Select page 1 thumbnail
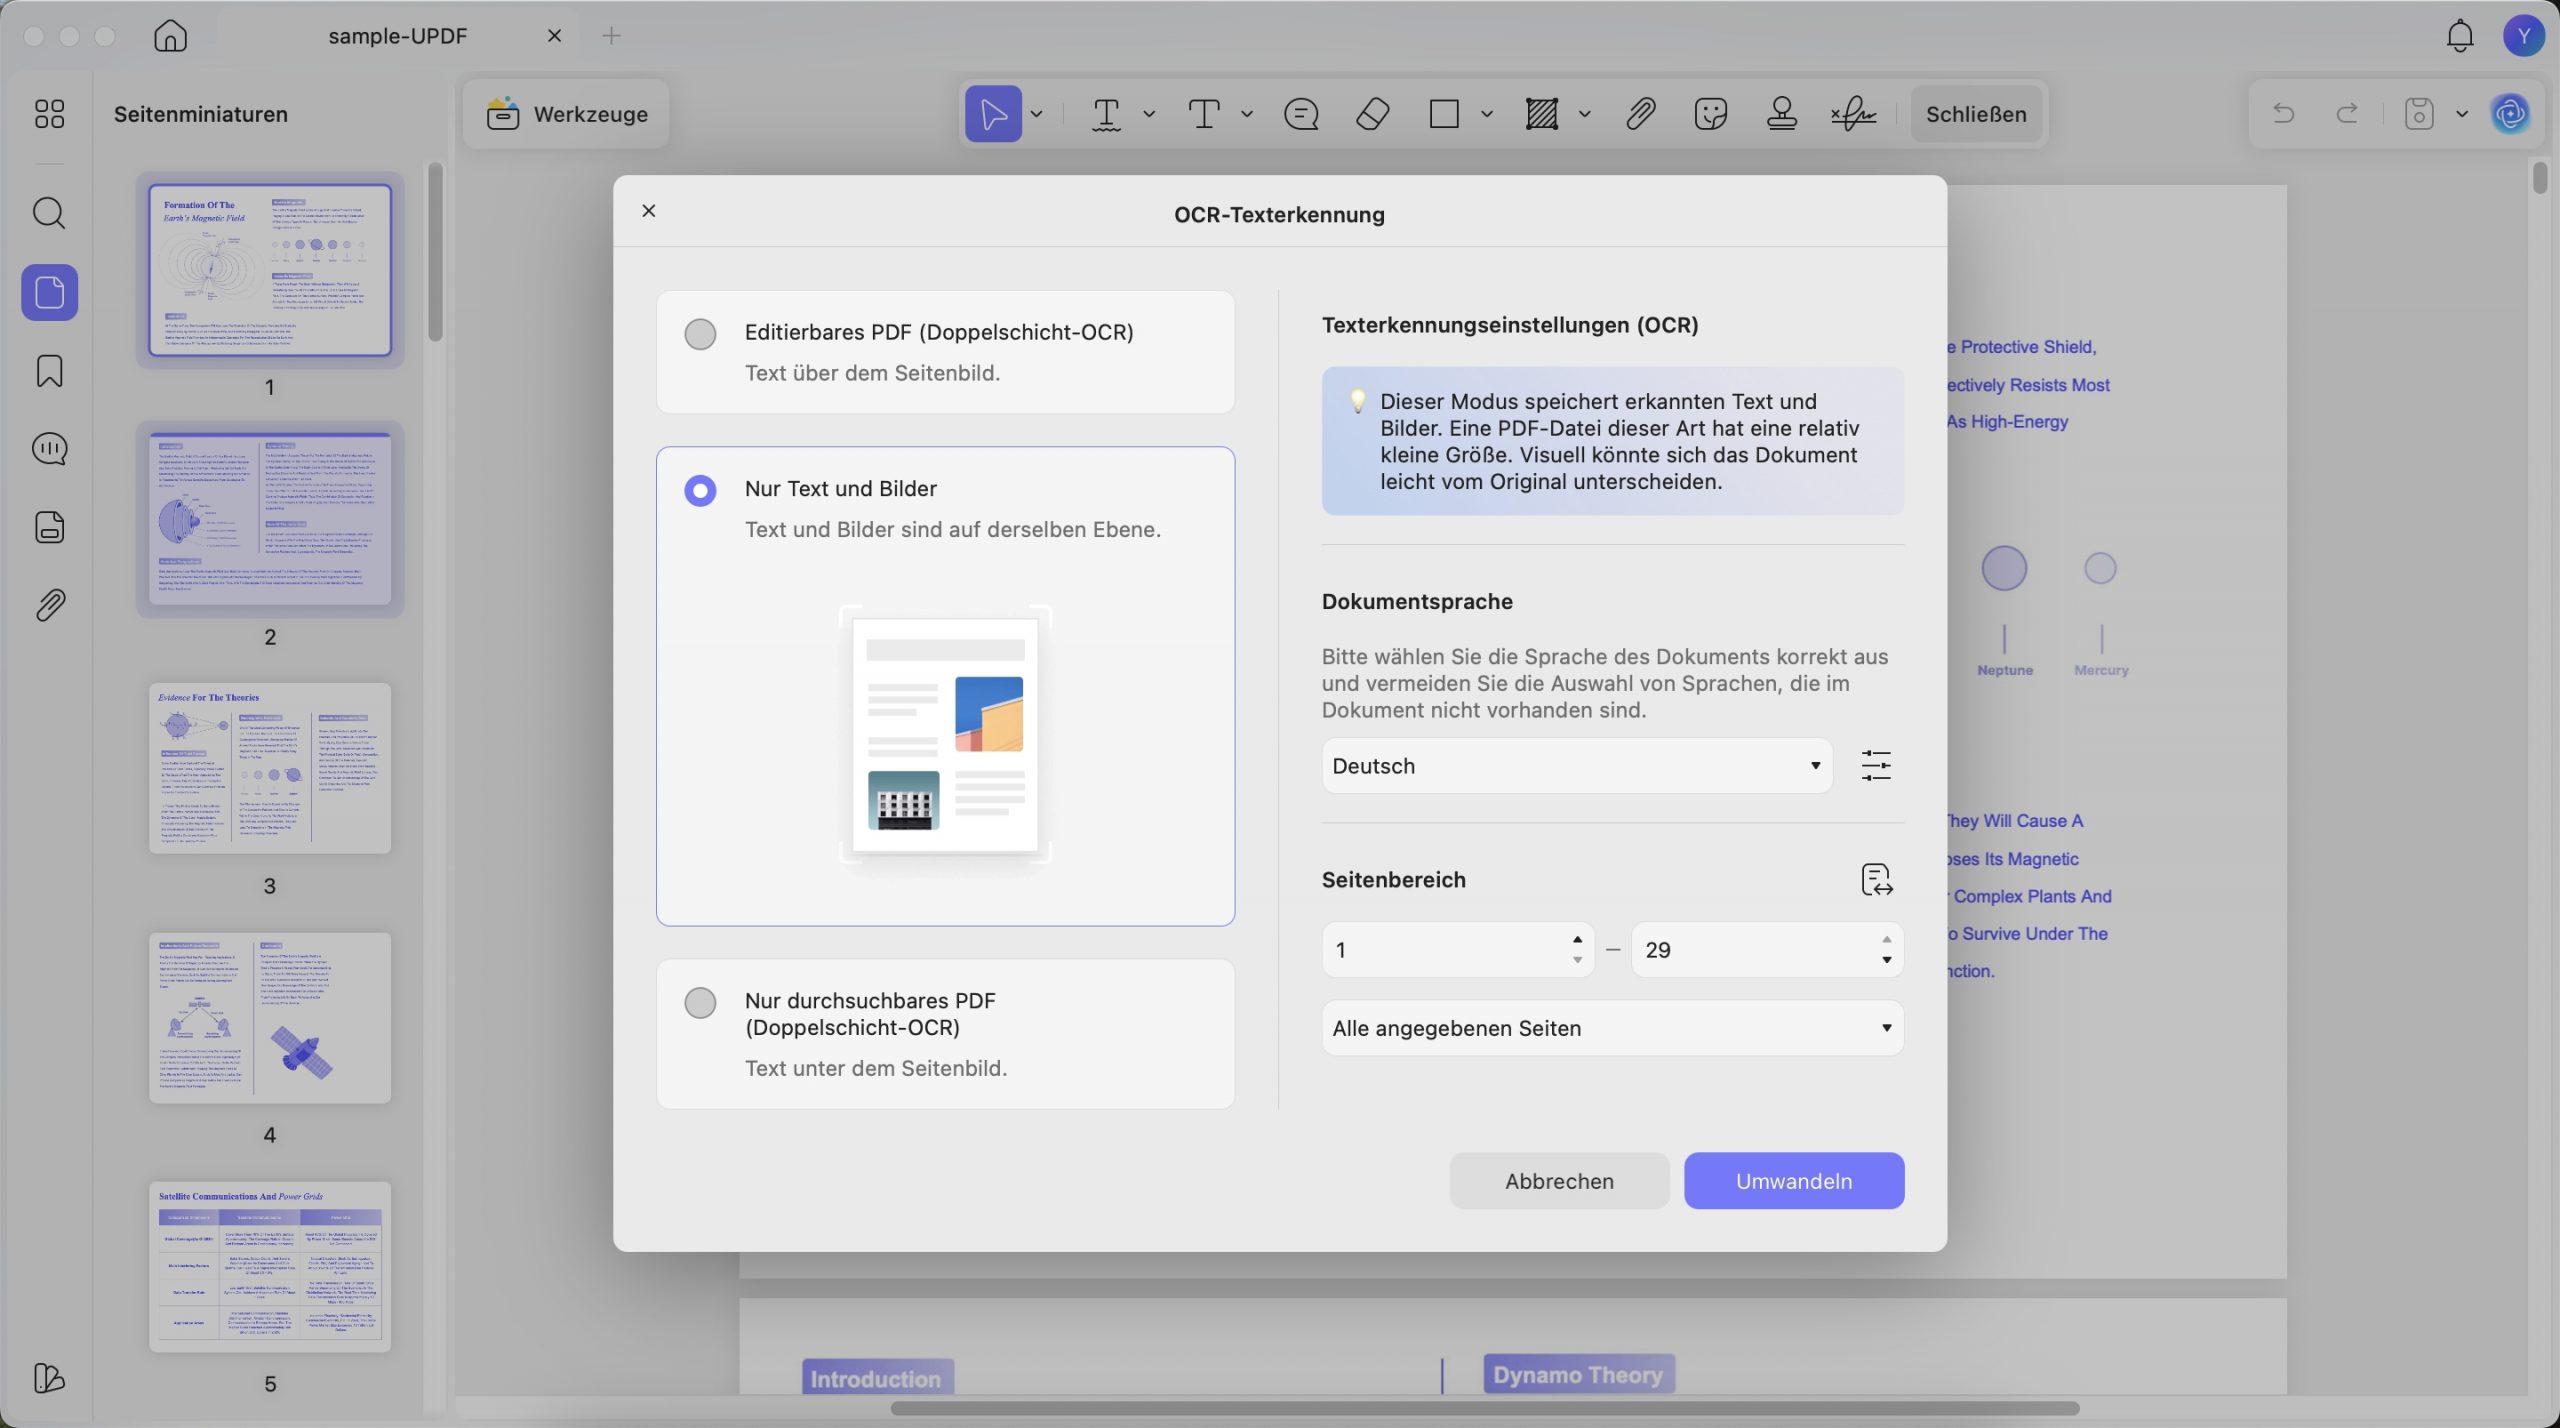Viewport: 2560px width, 1428px height. point(270,270)
